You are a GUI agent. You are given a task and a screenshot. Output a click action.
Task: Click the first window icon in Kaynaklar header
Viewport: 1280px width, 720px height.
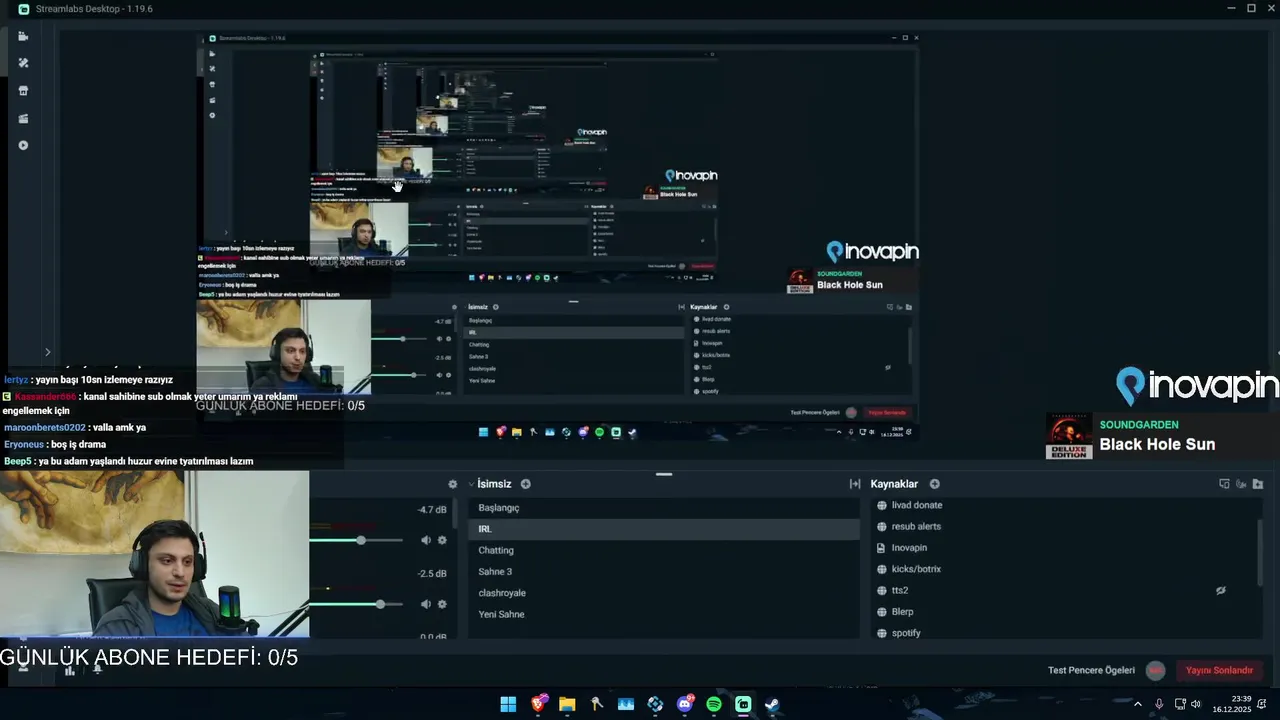coord(1224,484)
